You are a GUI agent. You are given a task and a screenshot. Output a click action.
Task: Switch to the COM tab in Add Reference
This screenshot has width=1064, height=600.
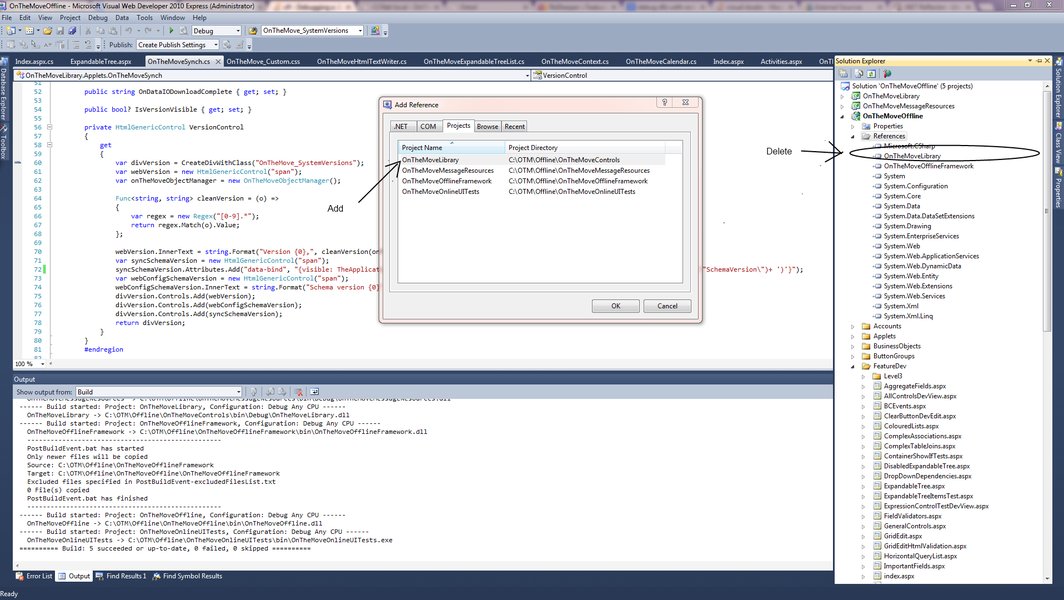[x=428, y=126]
